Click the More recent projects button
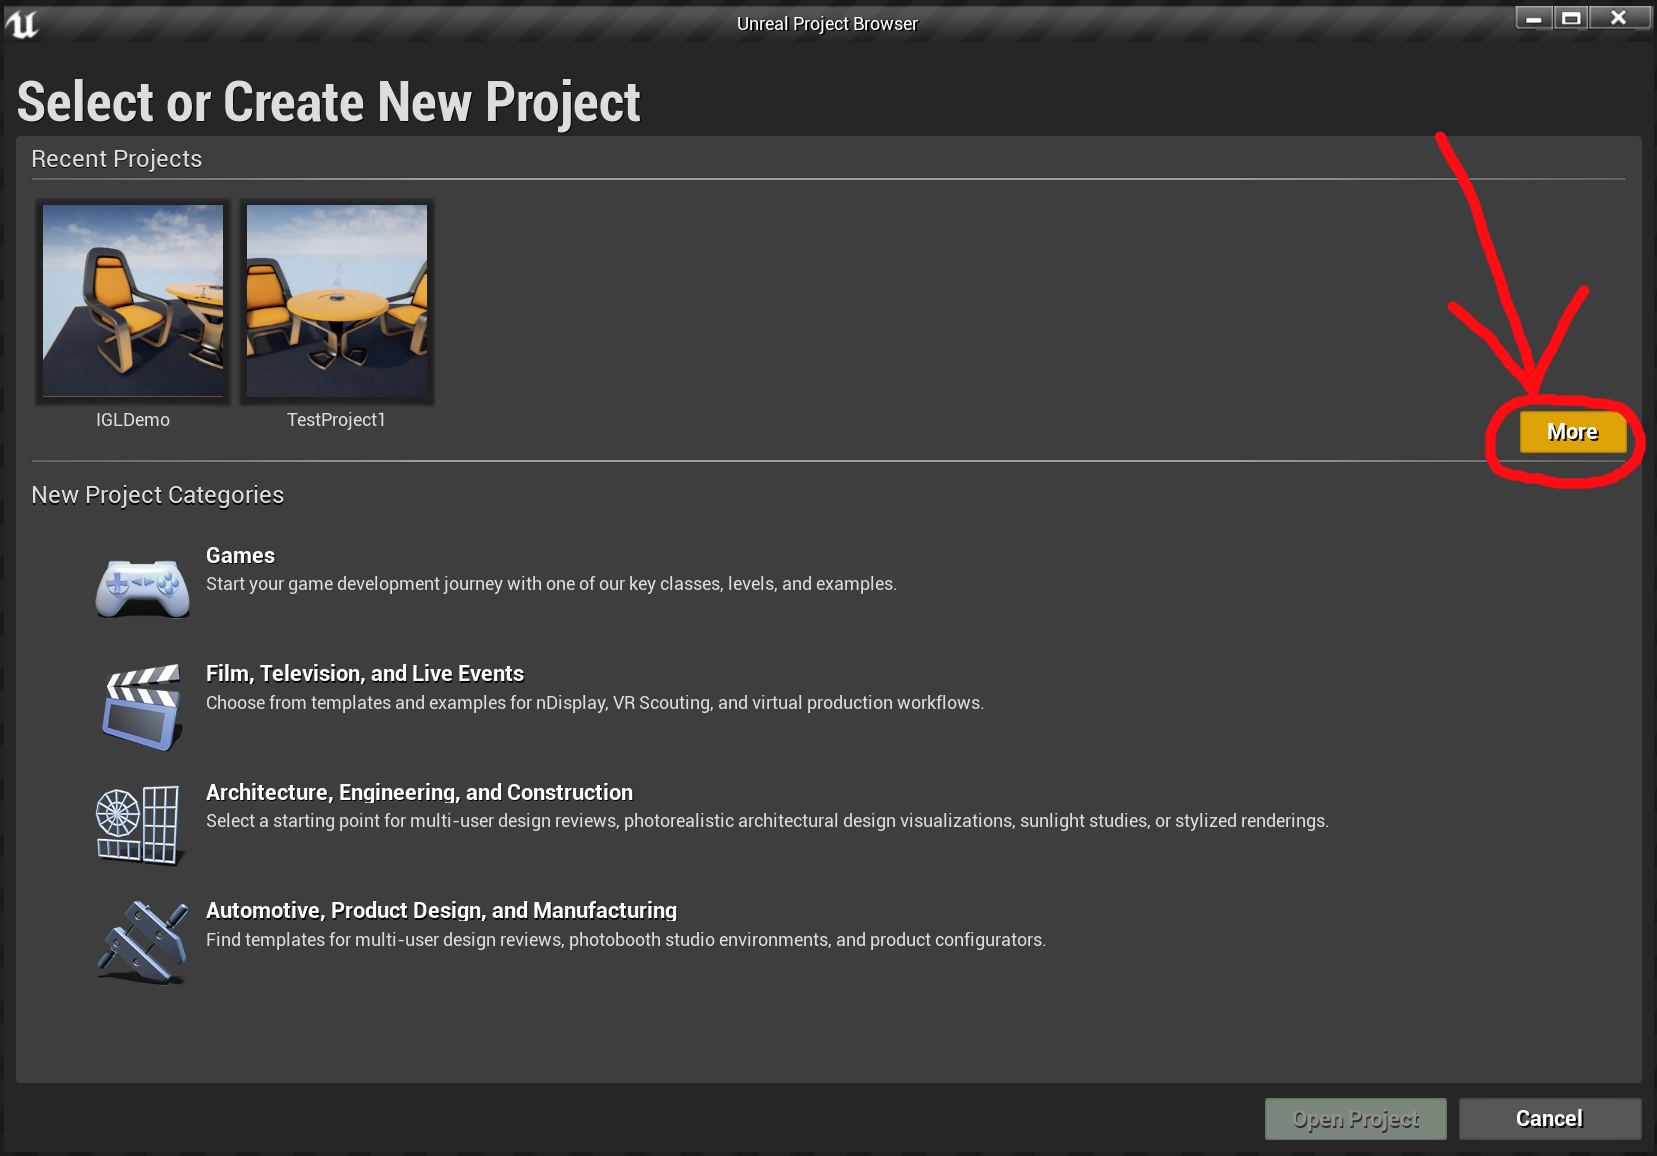Viewport: 1657px width, 1156px height. 1572,432
